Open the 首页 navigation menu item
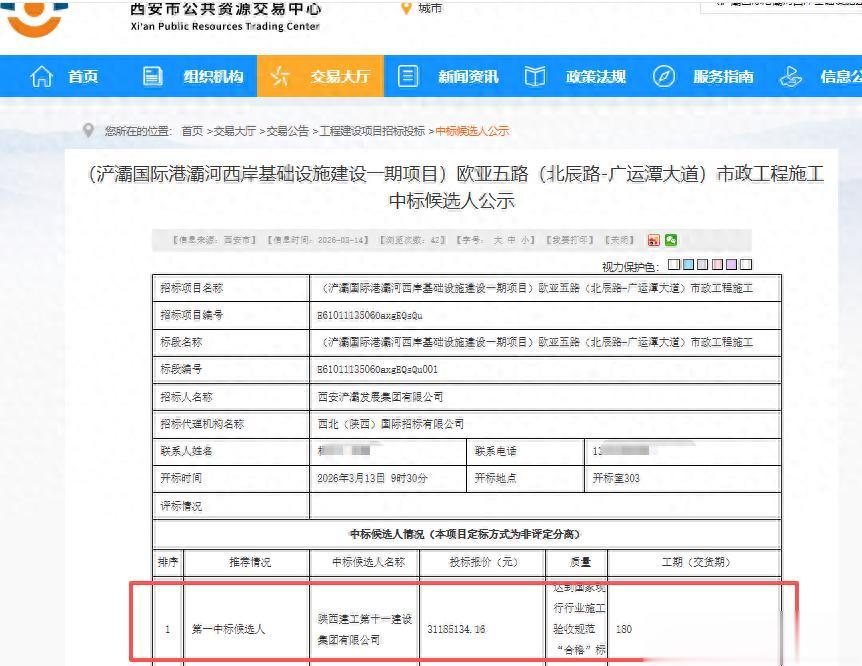 (83, 76)
